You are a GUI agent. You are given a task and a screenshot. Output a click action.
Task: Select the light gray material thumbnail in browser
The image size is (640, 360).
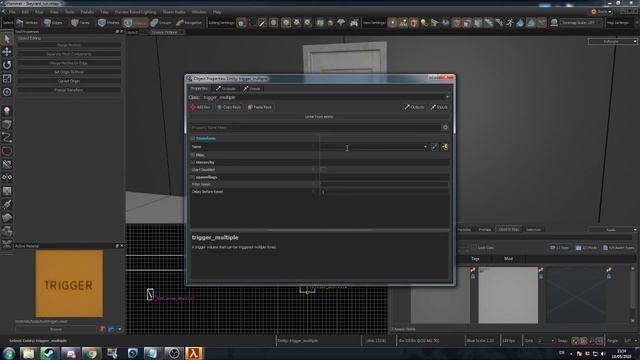click(508, 296)
